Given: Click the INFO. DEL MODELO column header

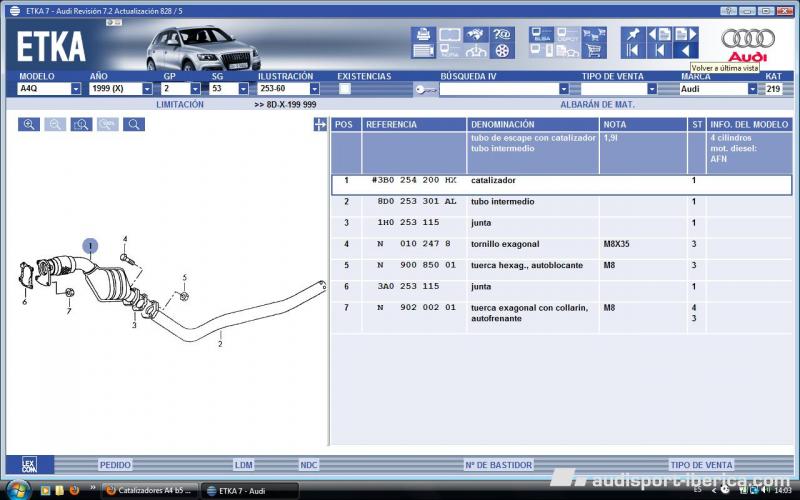Looking at the screenshot, I should (x=749, y=124).
